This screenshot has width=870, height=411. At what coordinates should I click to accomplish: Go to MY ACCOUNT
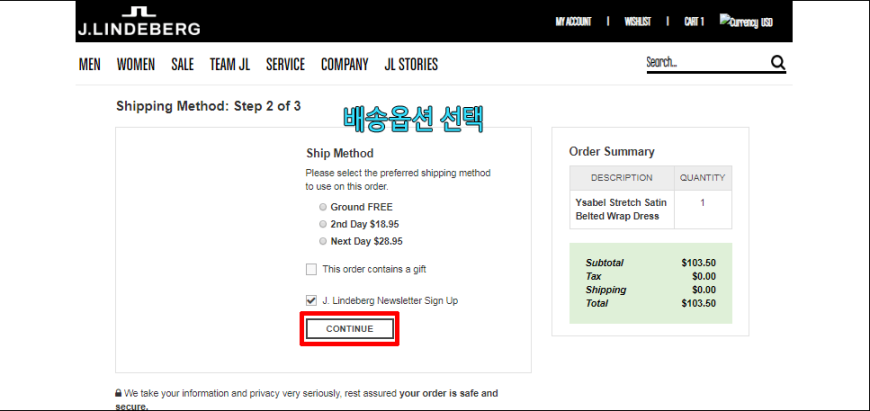[x=573, y=22]
